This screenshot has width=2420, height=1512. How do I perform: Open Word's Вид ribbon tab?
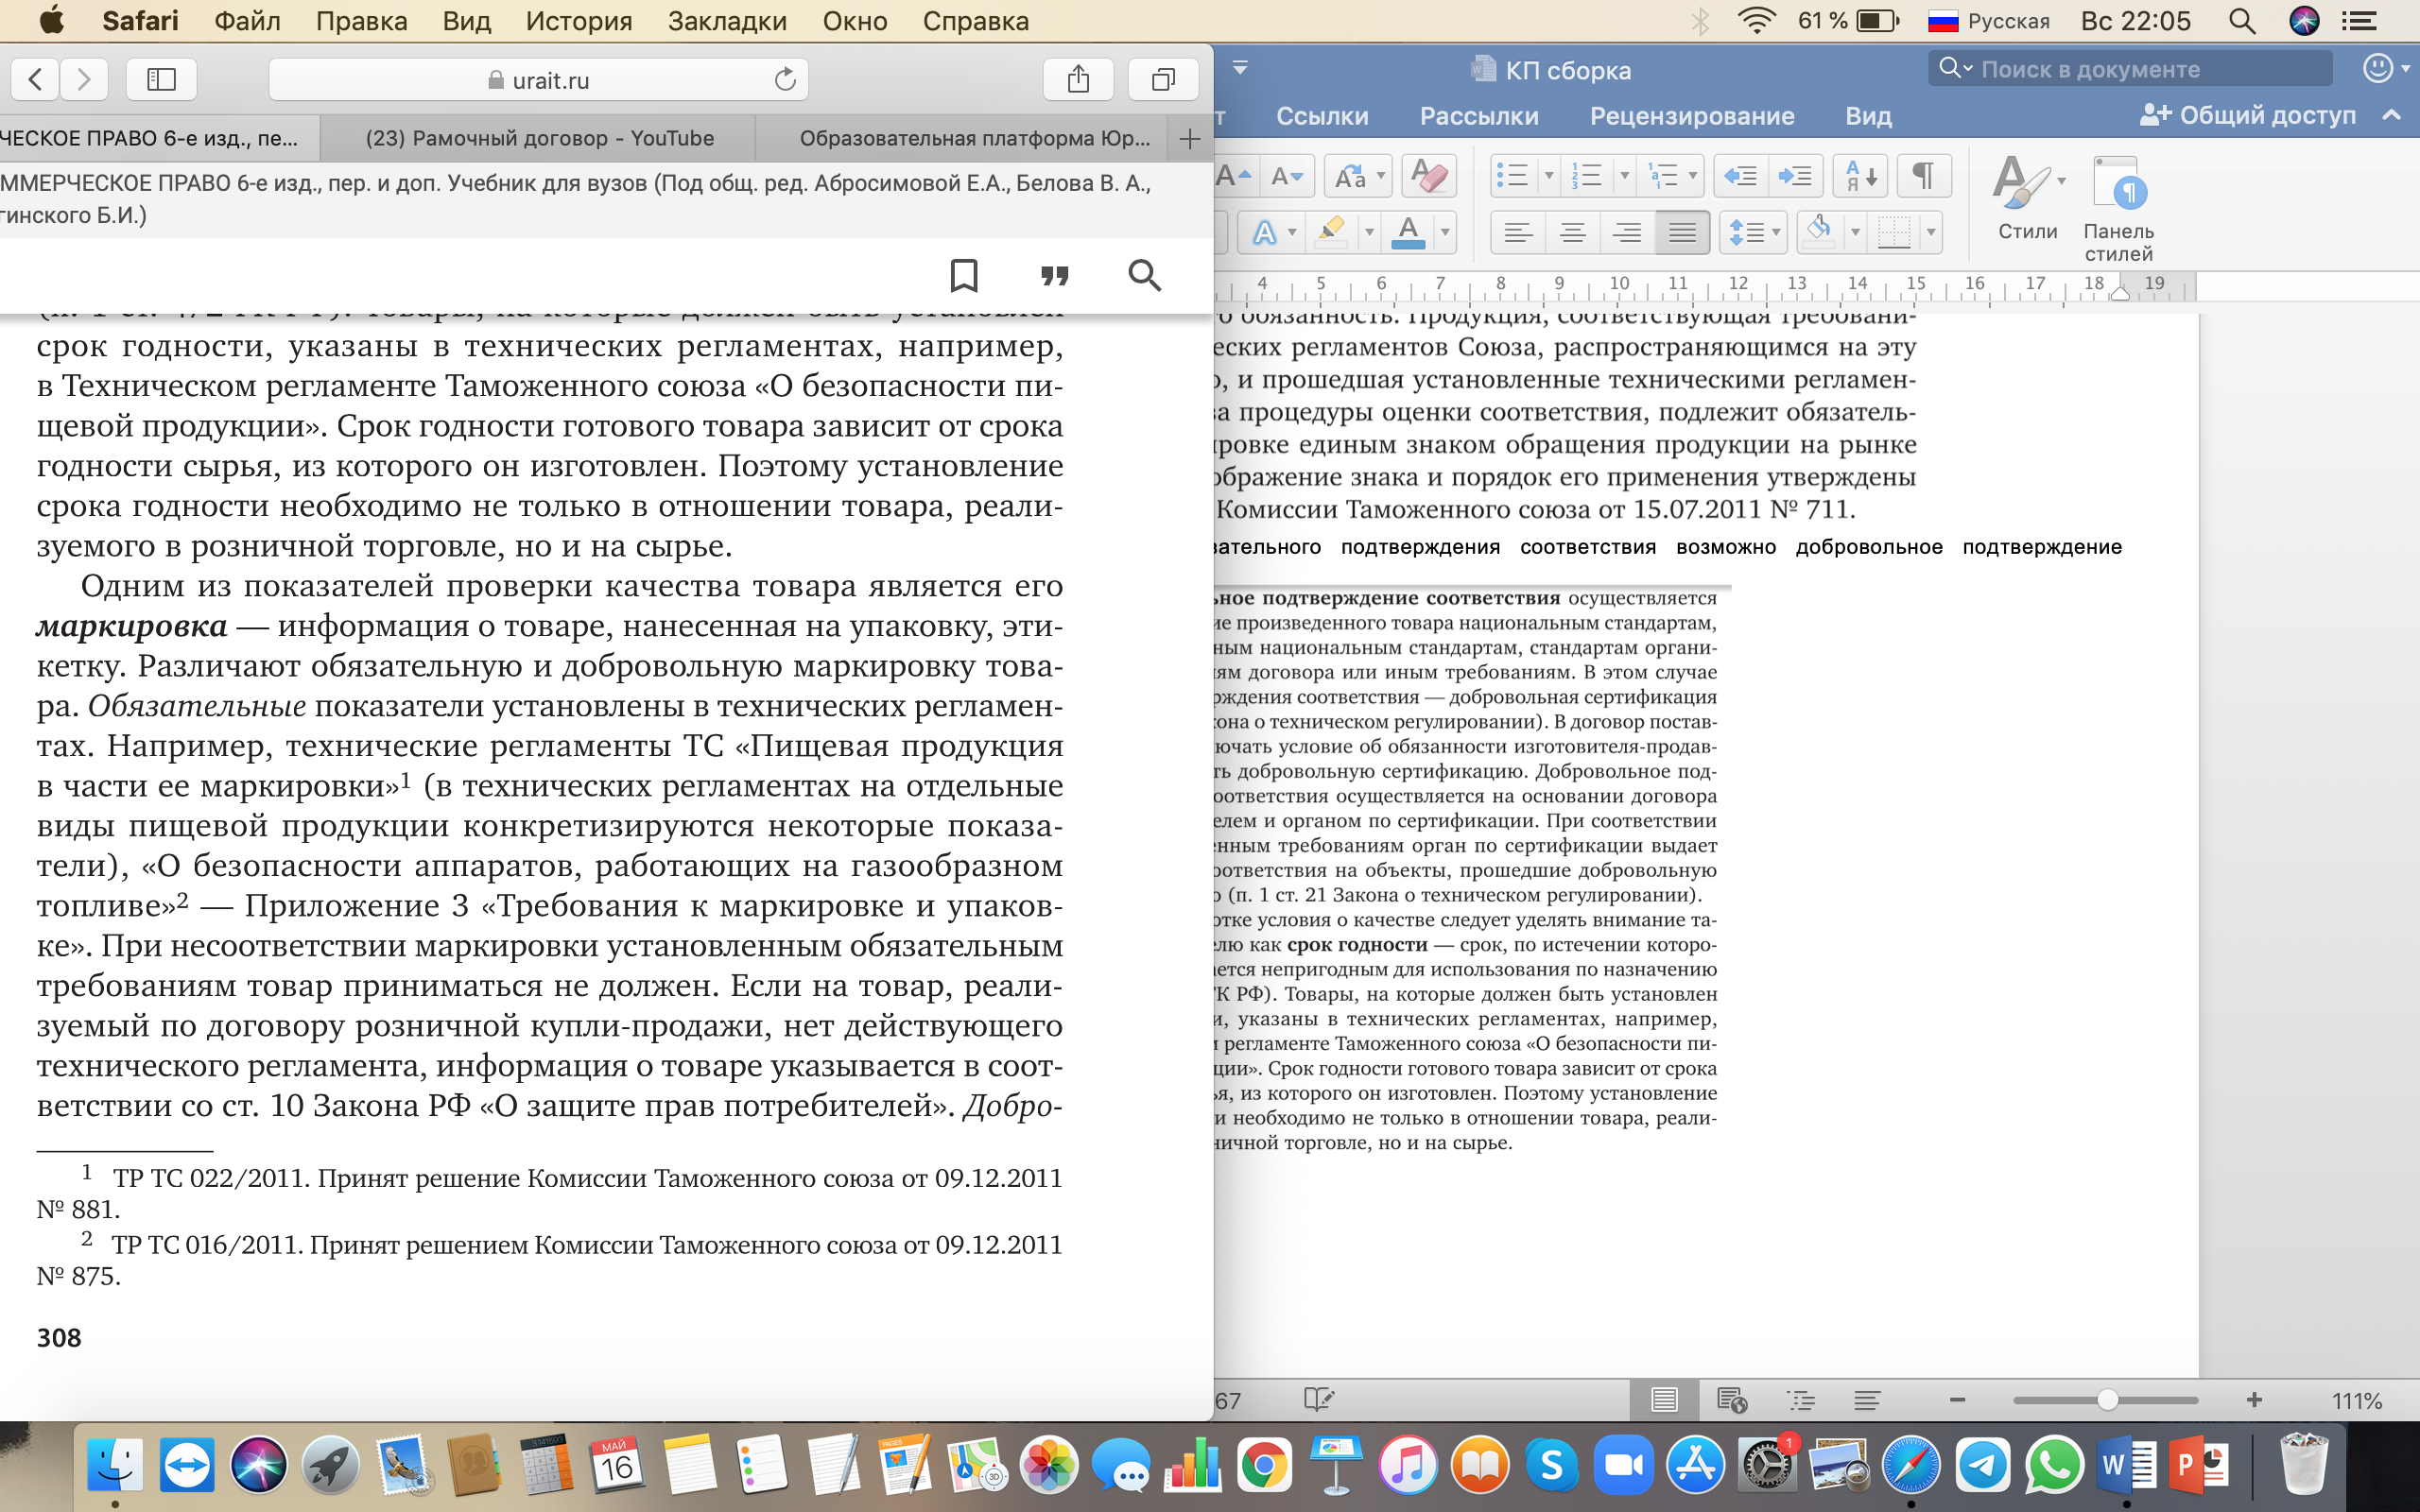tap(1868, 116)
